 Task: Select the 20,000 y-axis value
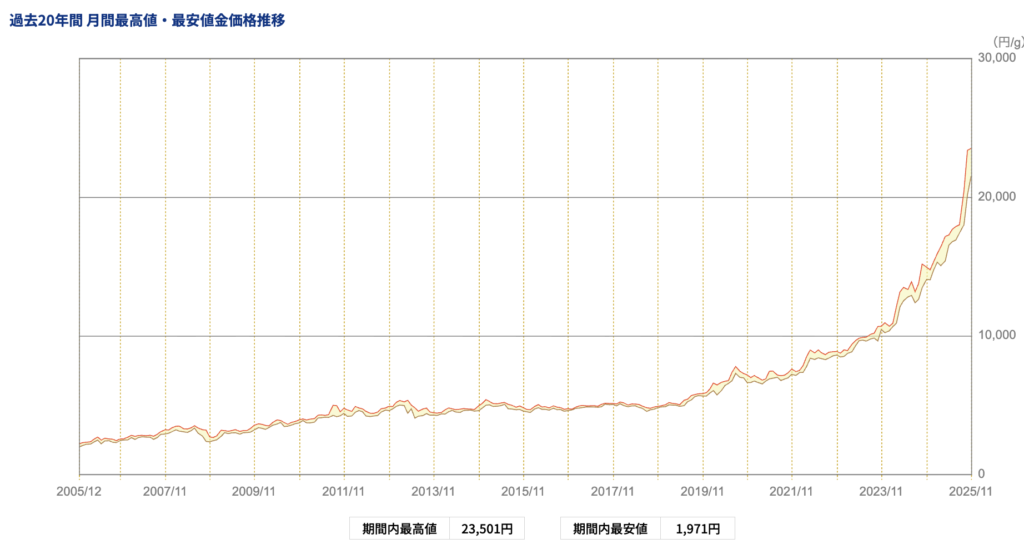pyautogui.click(x=1000, y=197)
